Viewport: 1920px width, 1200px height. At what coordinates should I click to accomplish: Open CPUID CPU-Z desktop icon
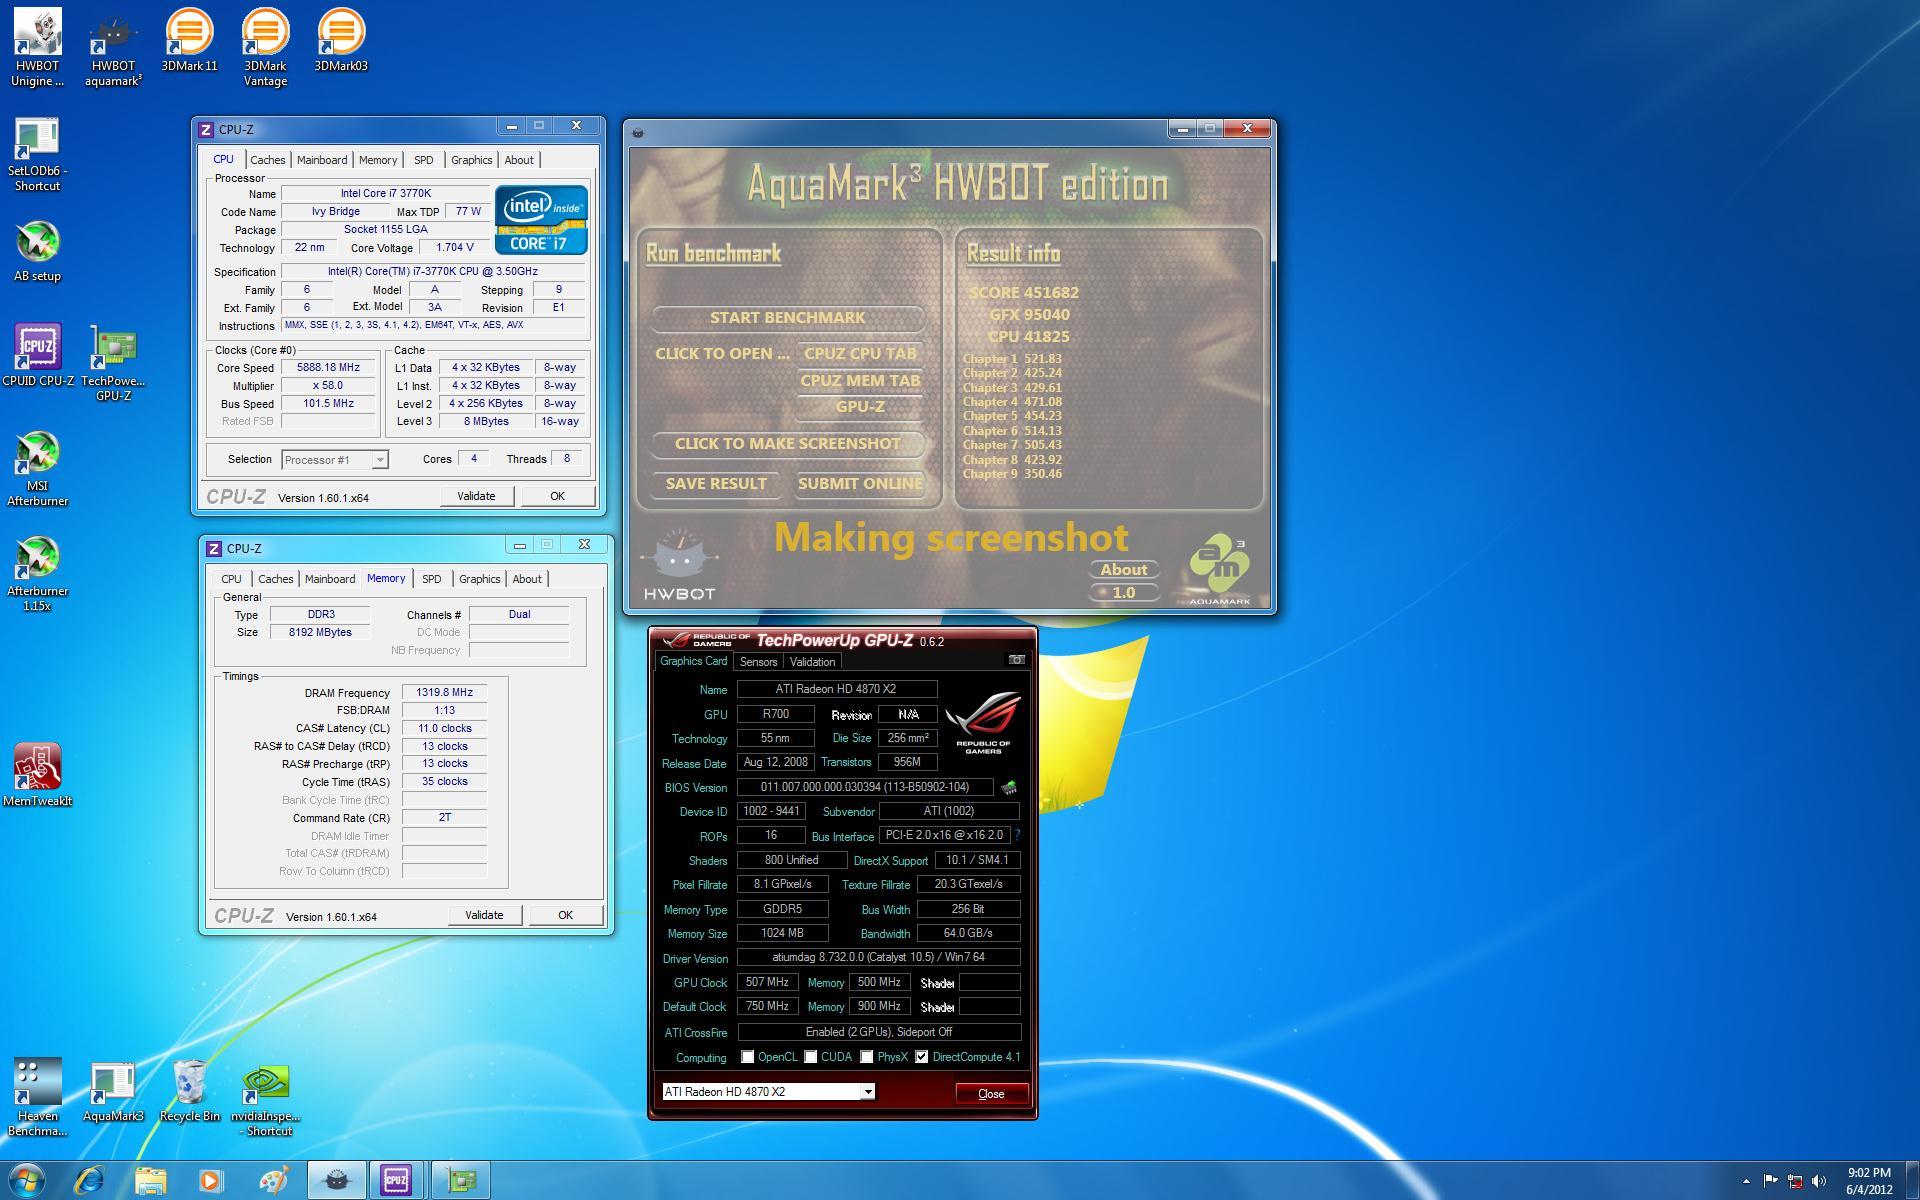(x=37, y=355)
